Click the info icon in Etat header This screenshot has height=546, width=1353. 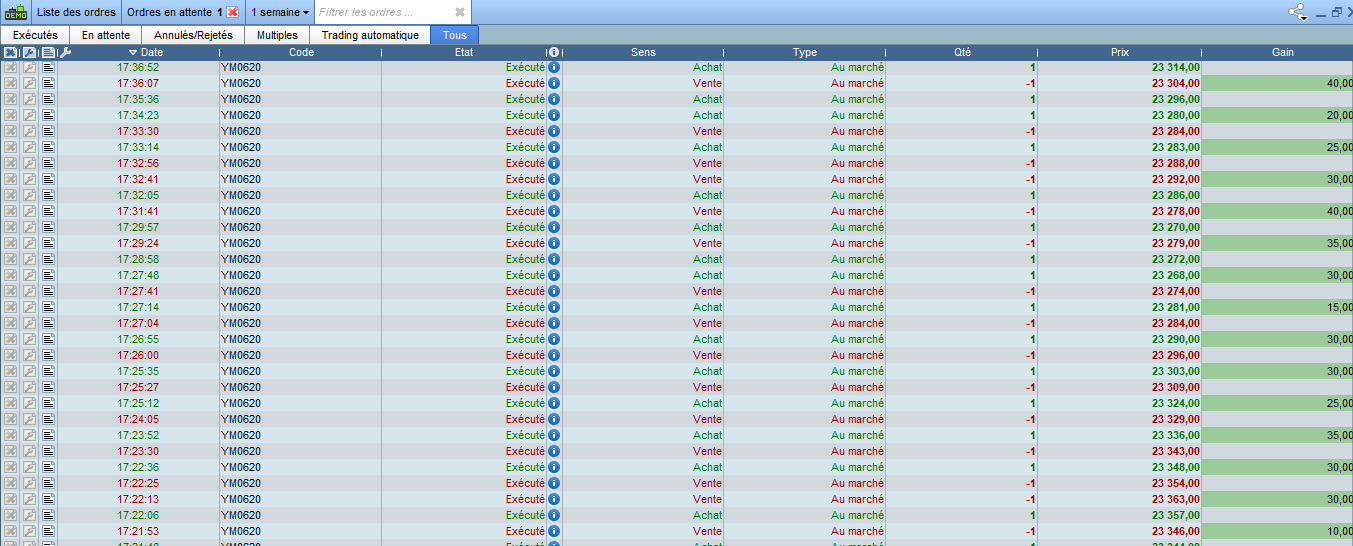(554, 52)
